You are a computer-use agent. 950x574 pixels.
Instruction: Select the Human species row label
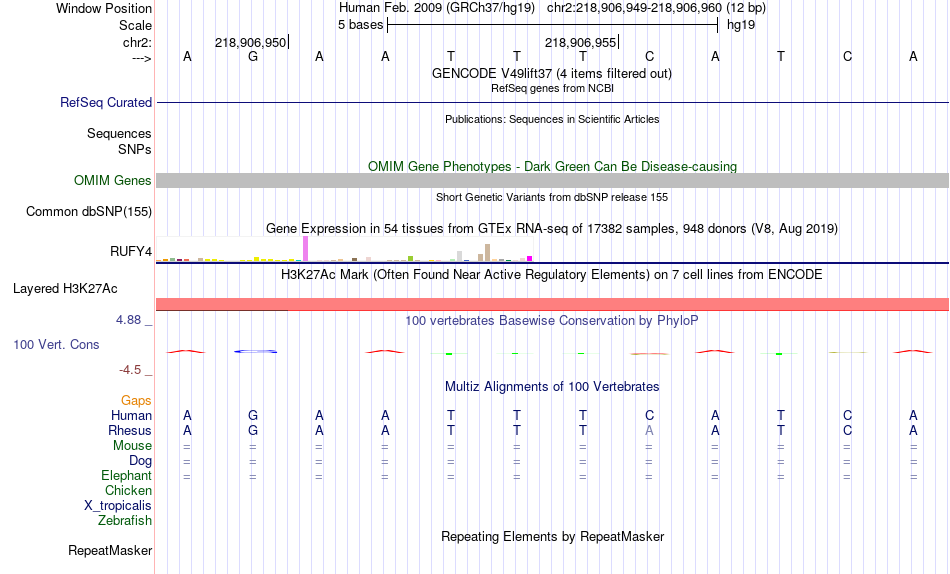[131, 416]
